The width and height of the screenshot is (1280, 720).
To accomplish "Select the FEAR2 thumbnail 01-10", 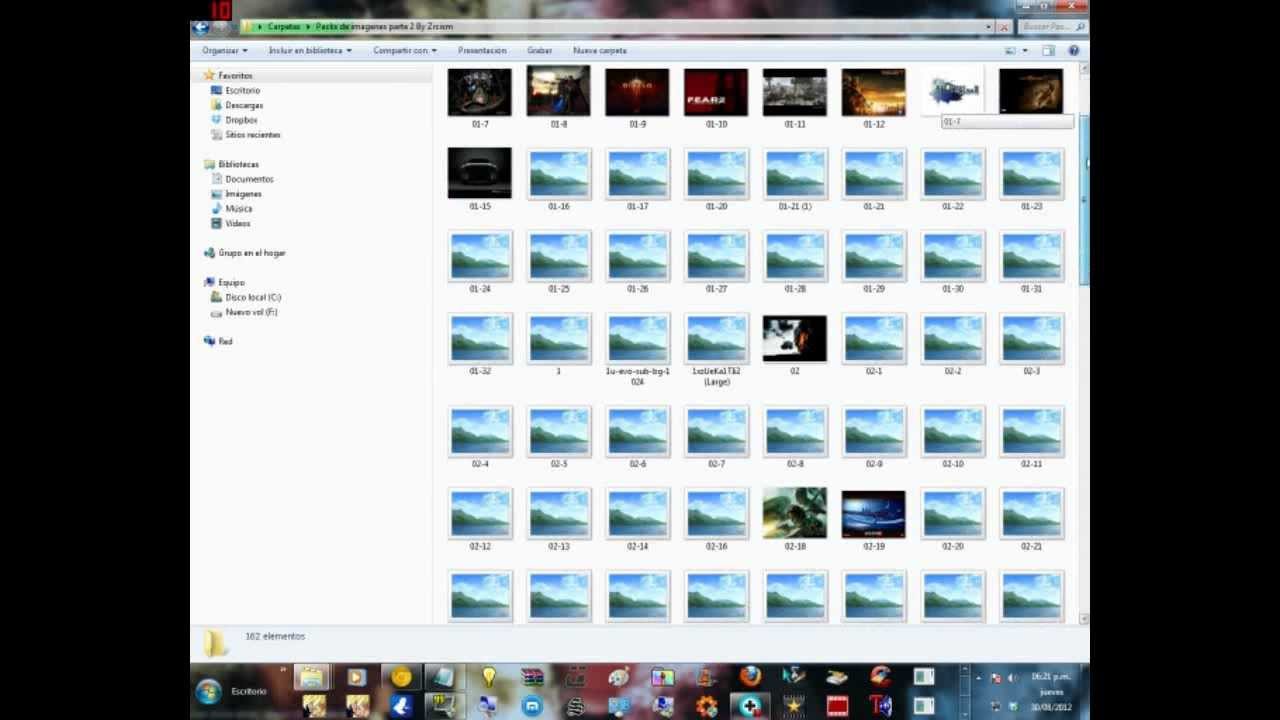I will [x=716, y=92].
